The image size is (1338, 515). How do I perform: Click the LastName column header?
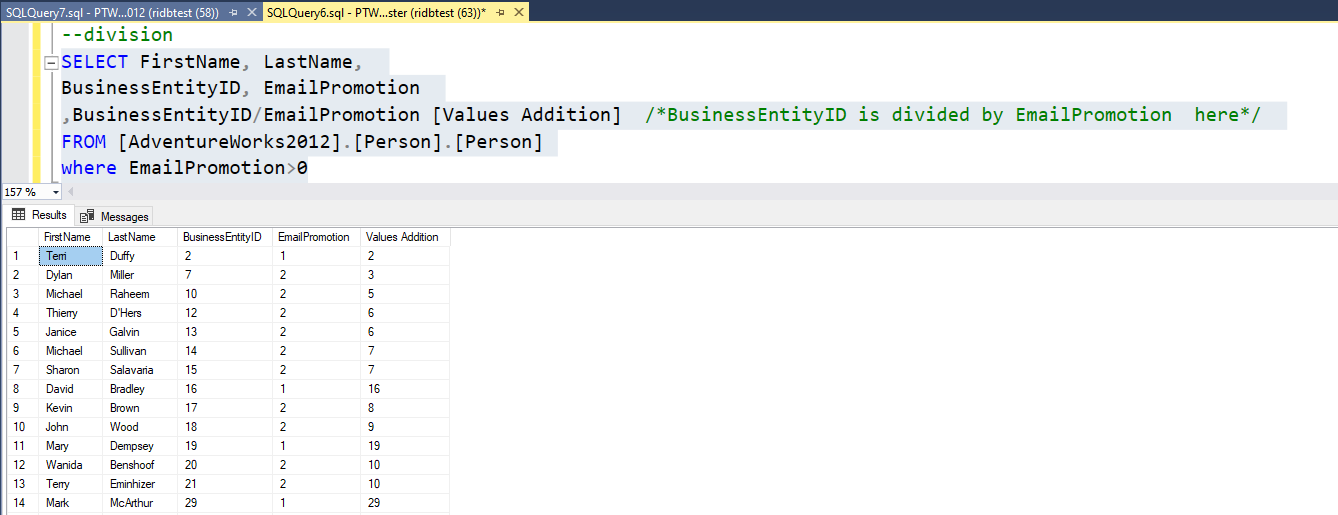(x=140, y=237)
